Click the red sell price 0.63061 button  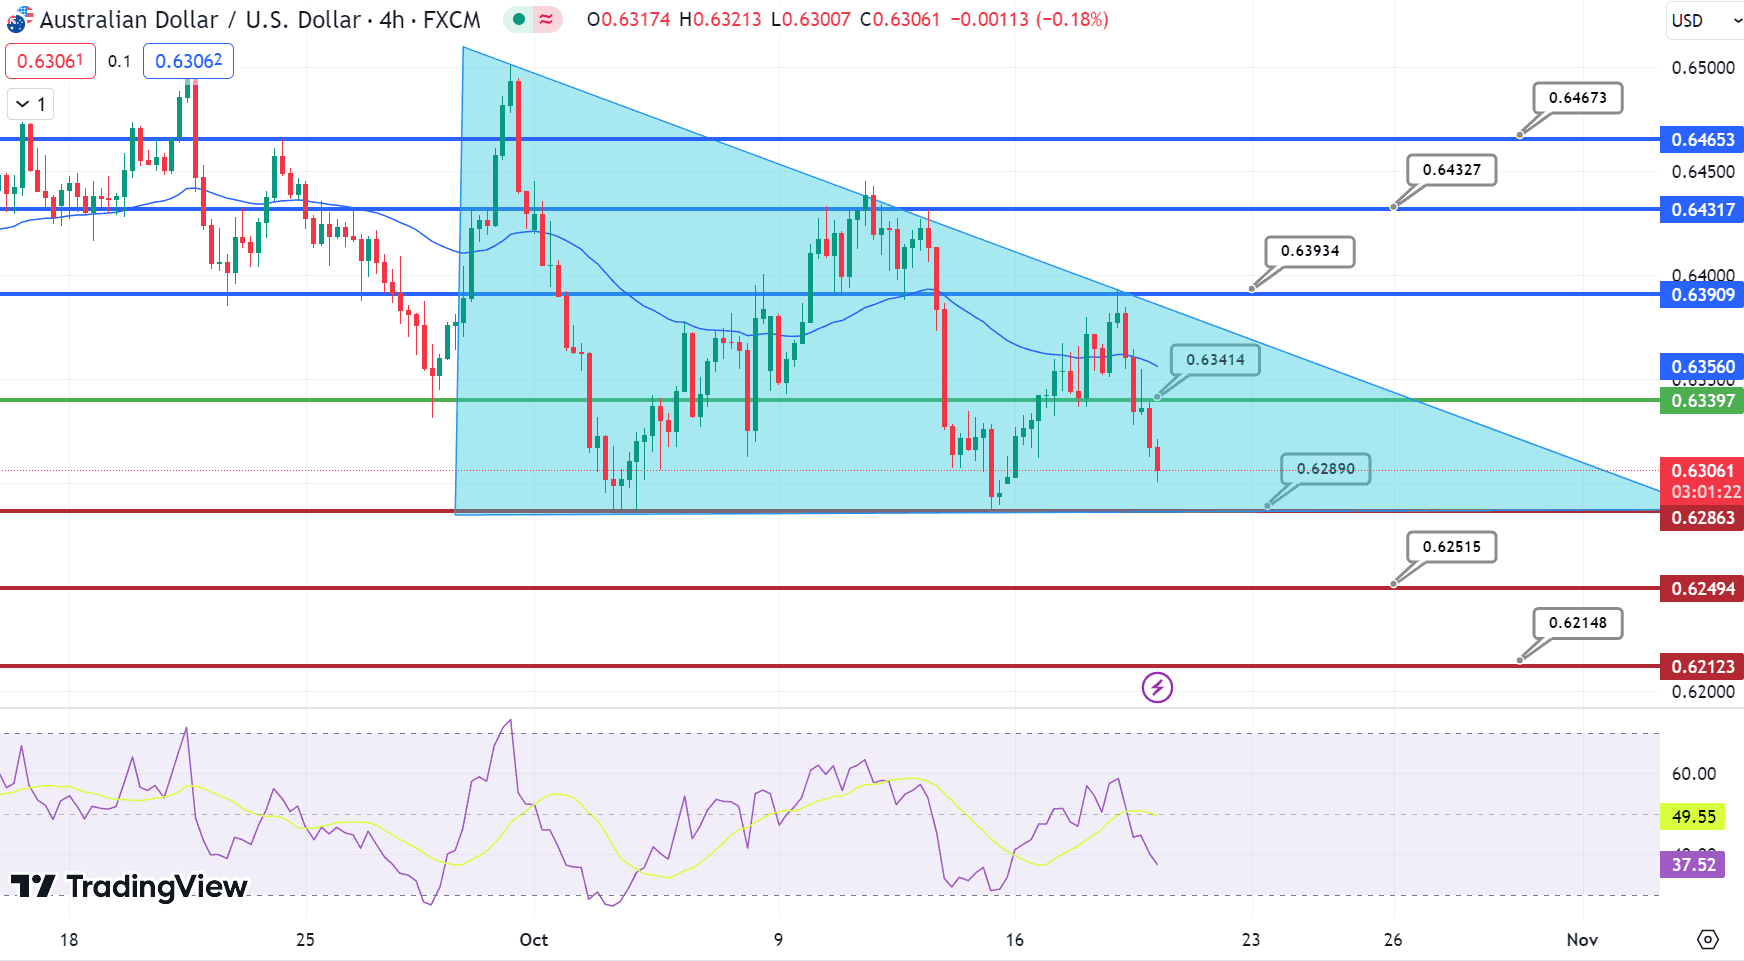50,61
